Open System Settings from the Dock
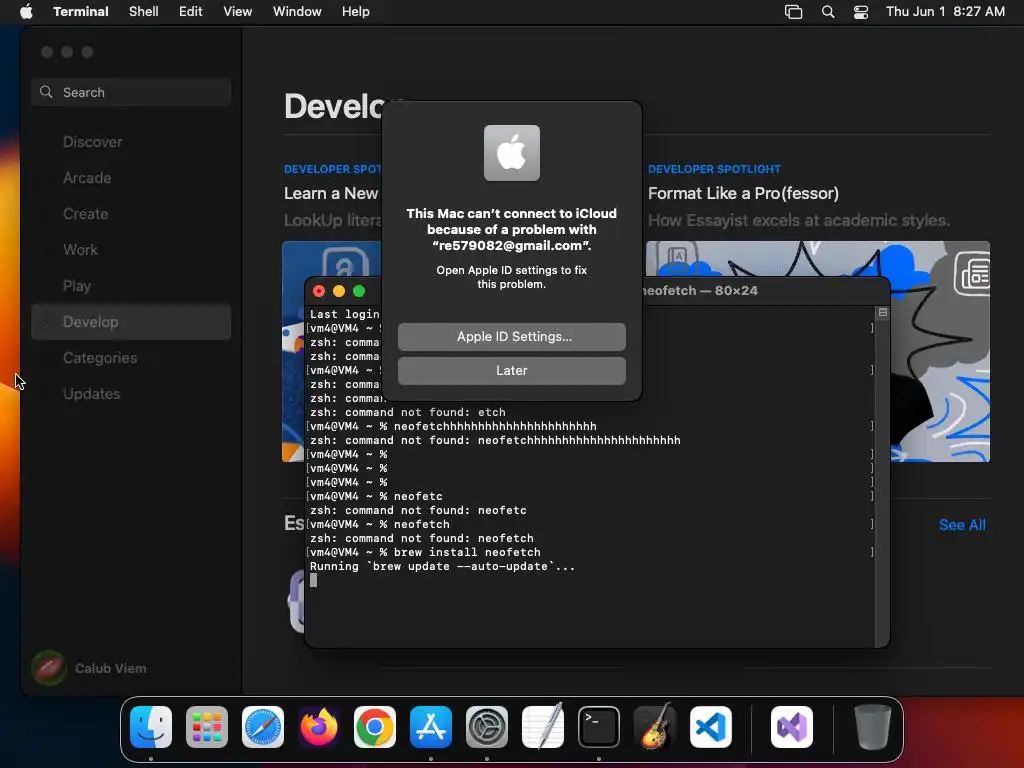Image resolution: width=1024 pixels, height=768 pixels. point(487,727)
